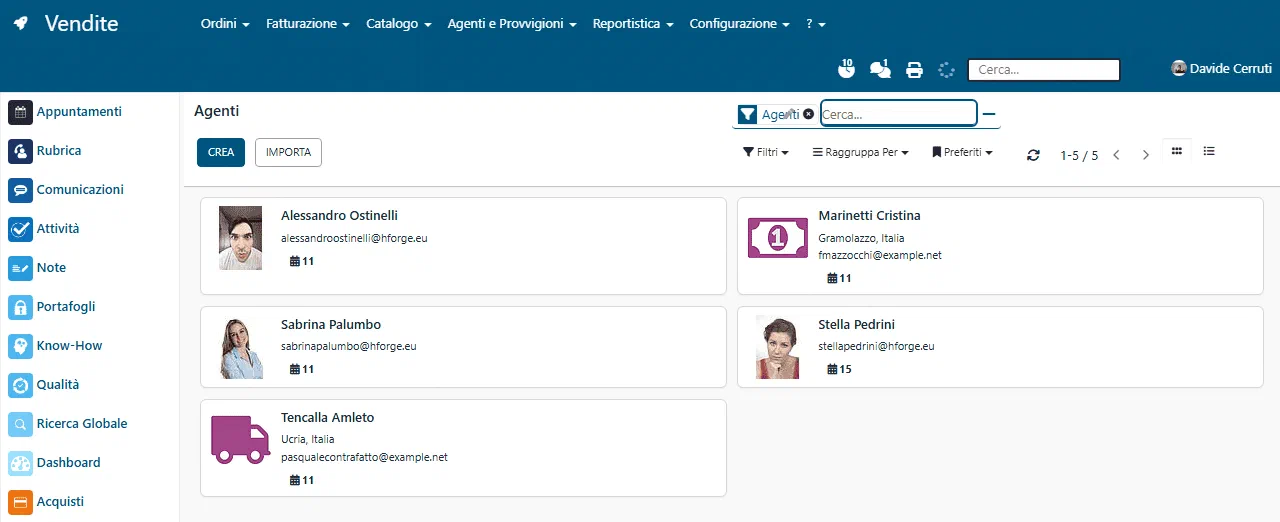
Task: Click calendar icon on Stella Pedrini card
Action: 832,369
